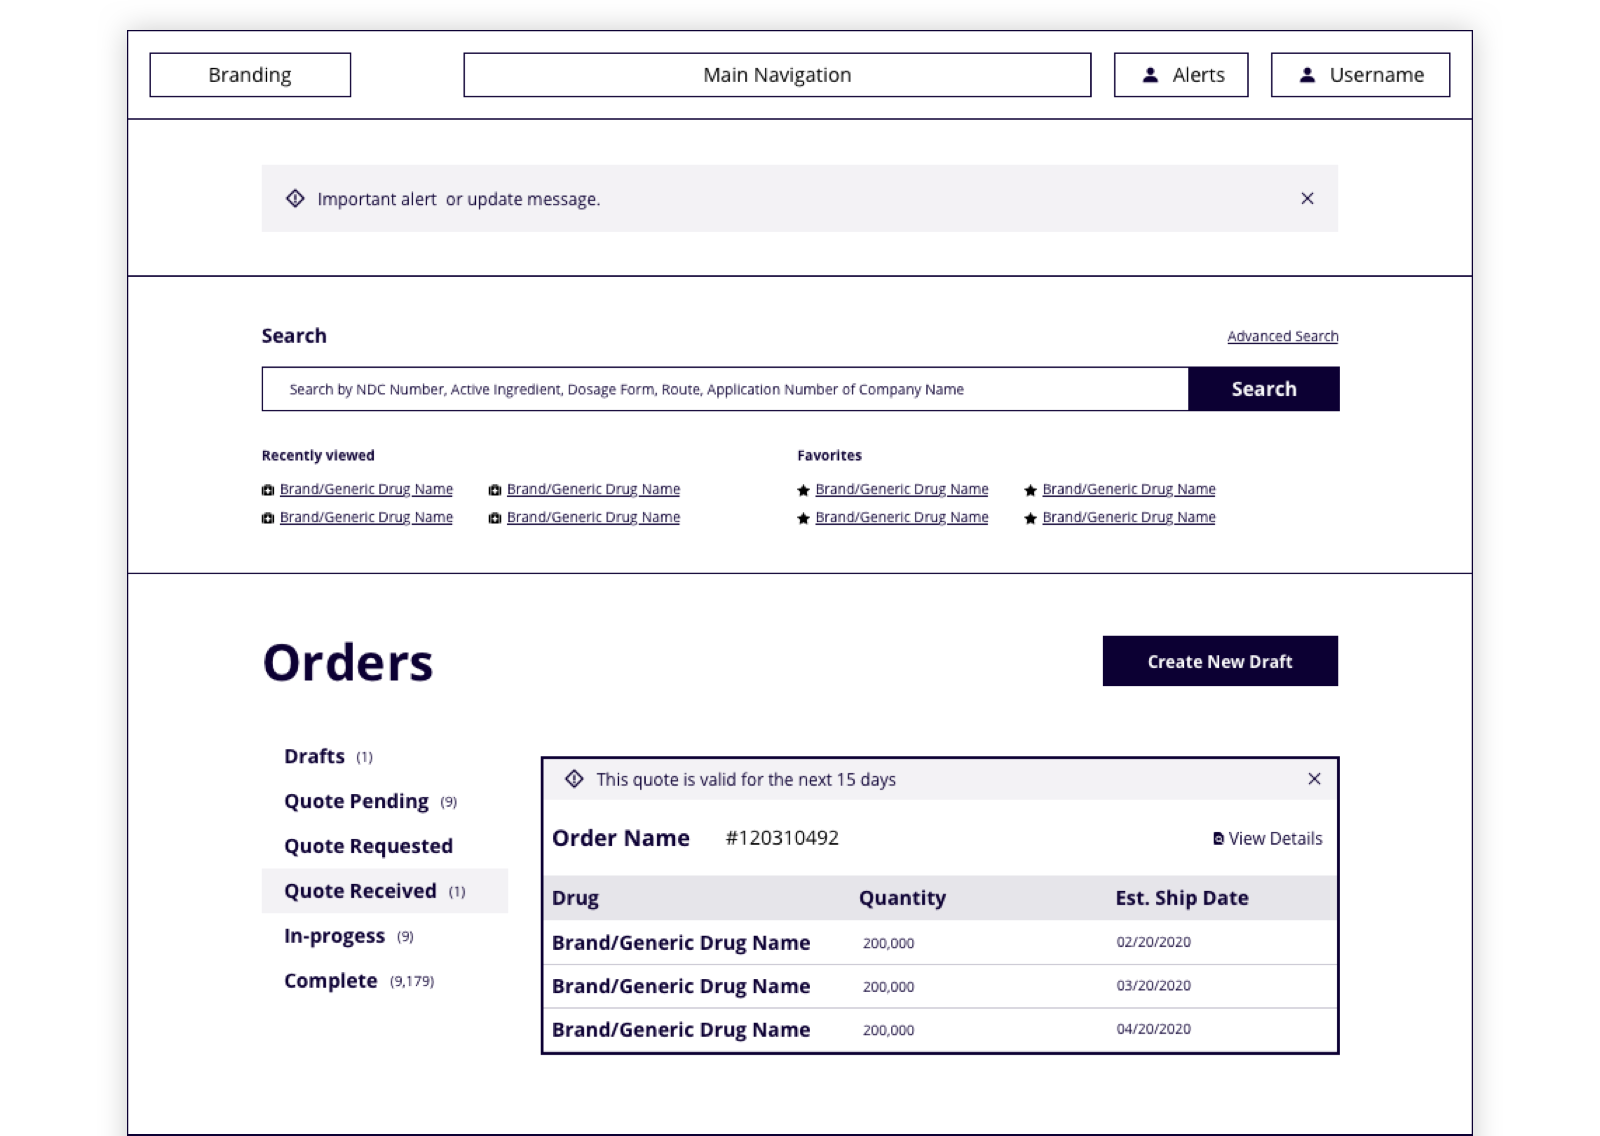Click the diamond icon beside the quote validity notice

[574, 779]
